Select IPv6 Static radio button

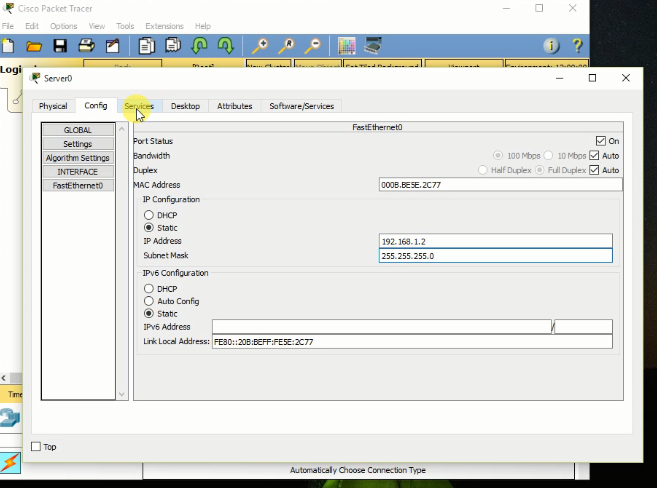[x=149, y=313]
